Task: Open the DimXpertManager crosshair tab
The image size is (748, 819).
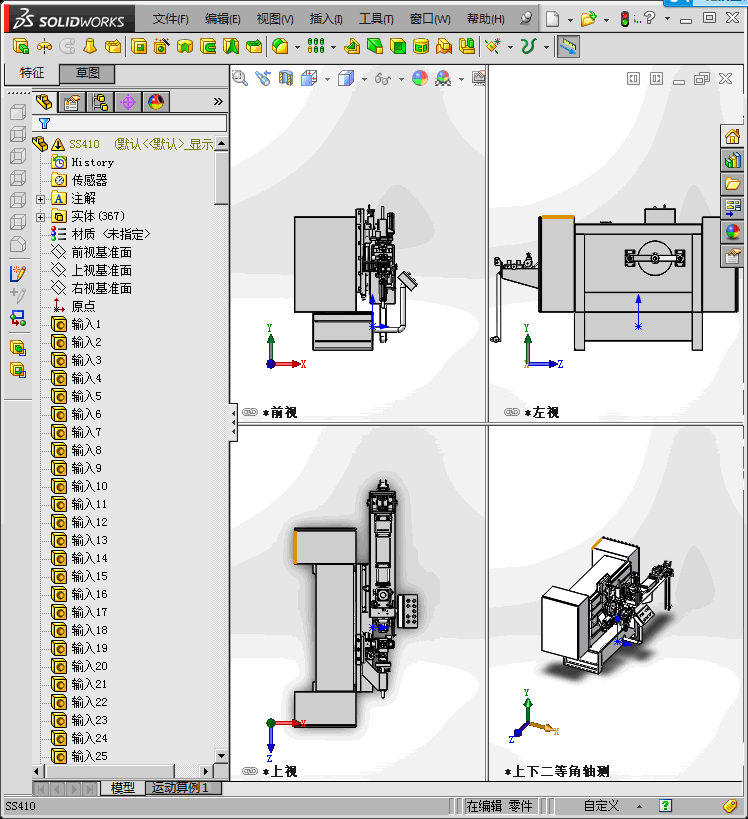Action: (x=128, y=102)
